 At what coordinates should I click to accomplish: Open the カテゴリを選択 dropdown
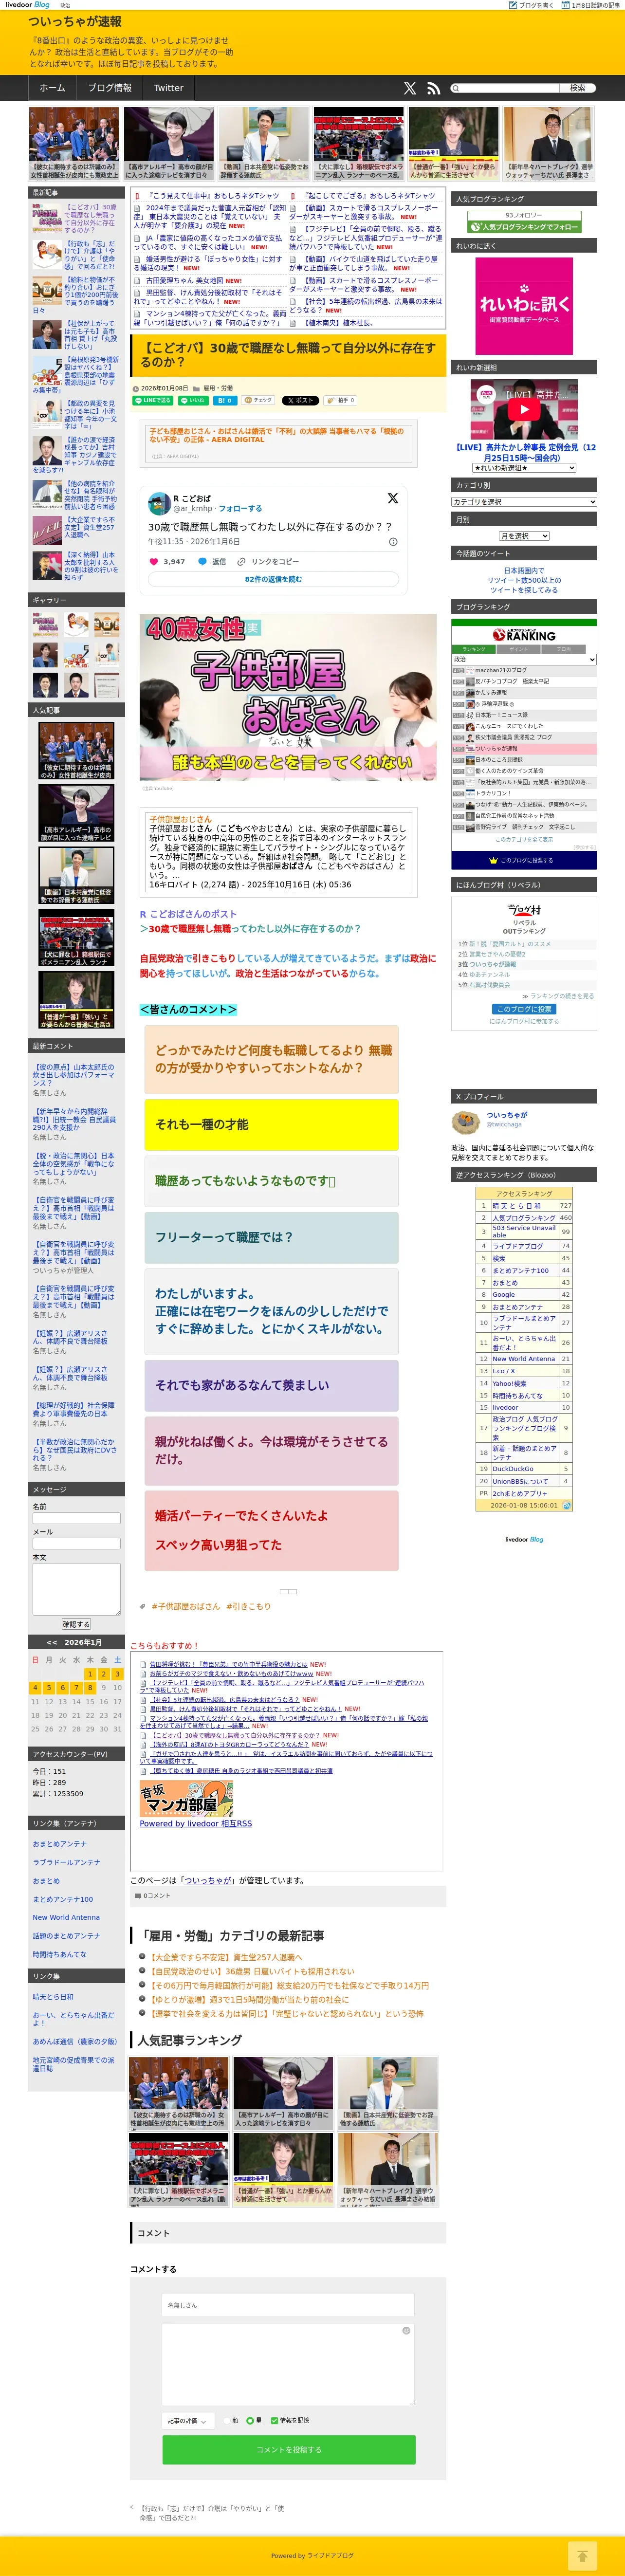coord(524,502)
